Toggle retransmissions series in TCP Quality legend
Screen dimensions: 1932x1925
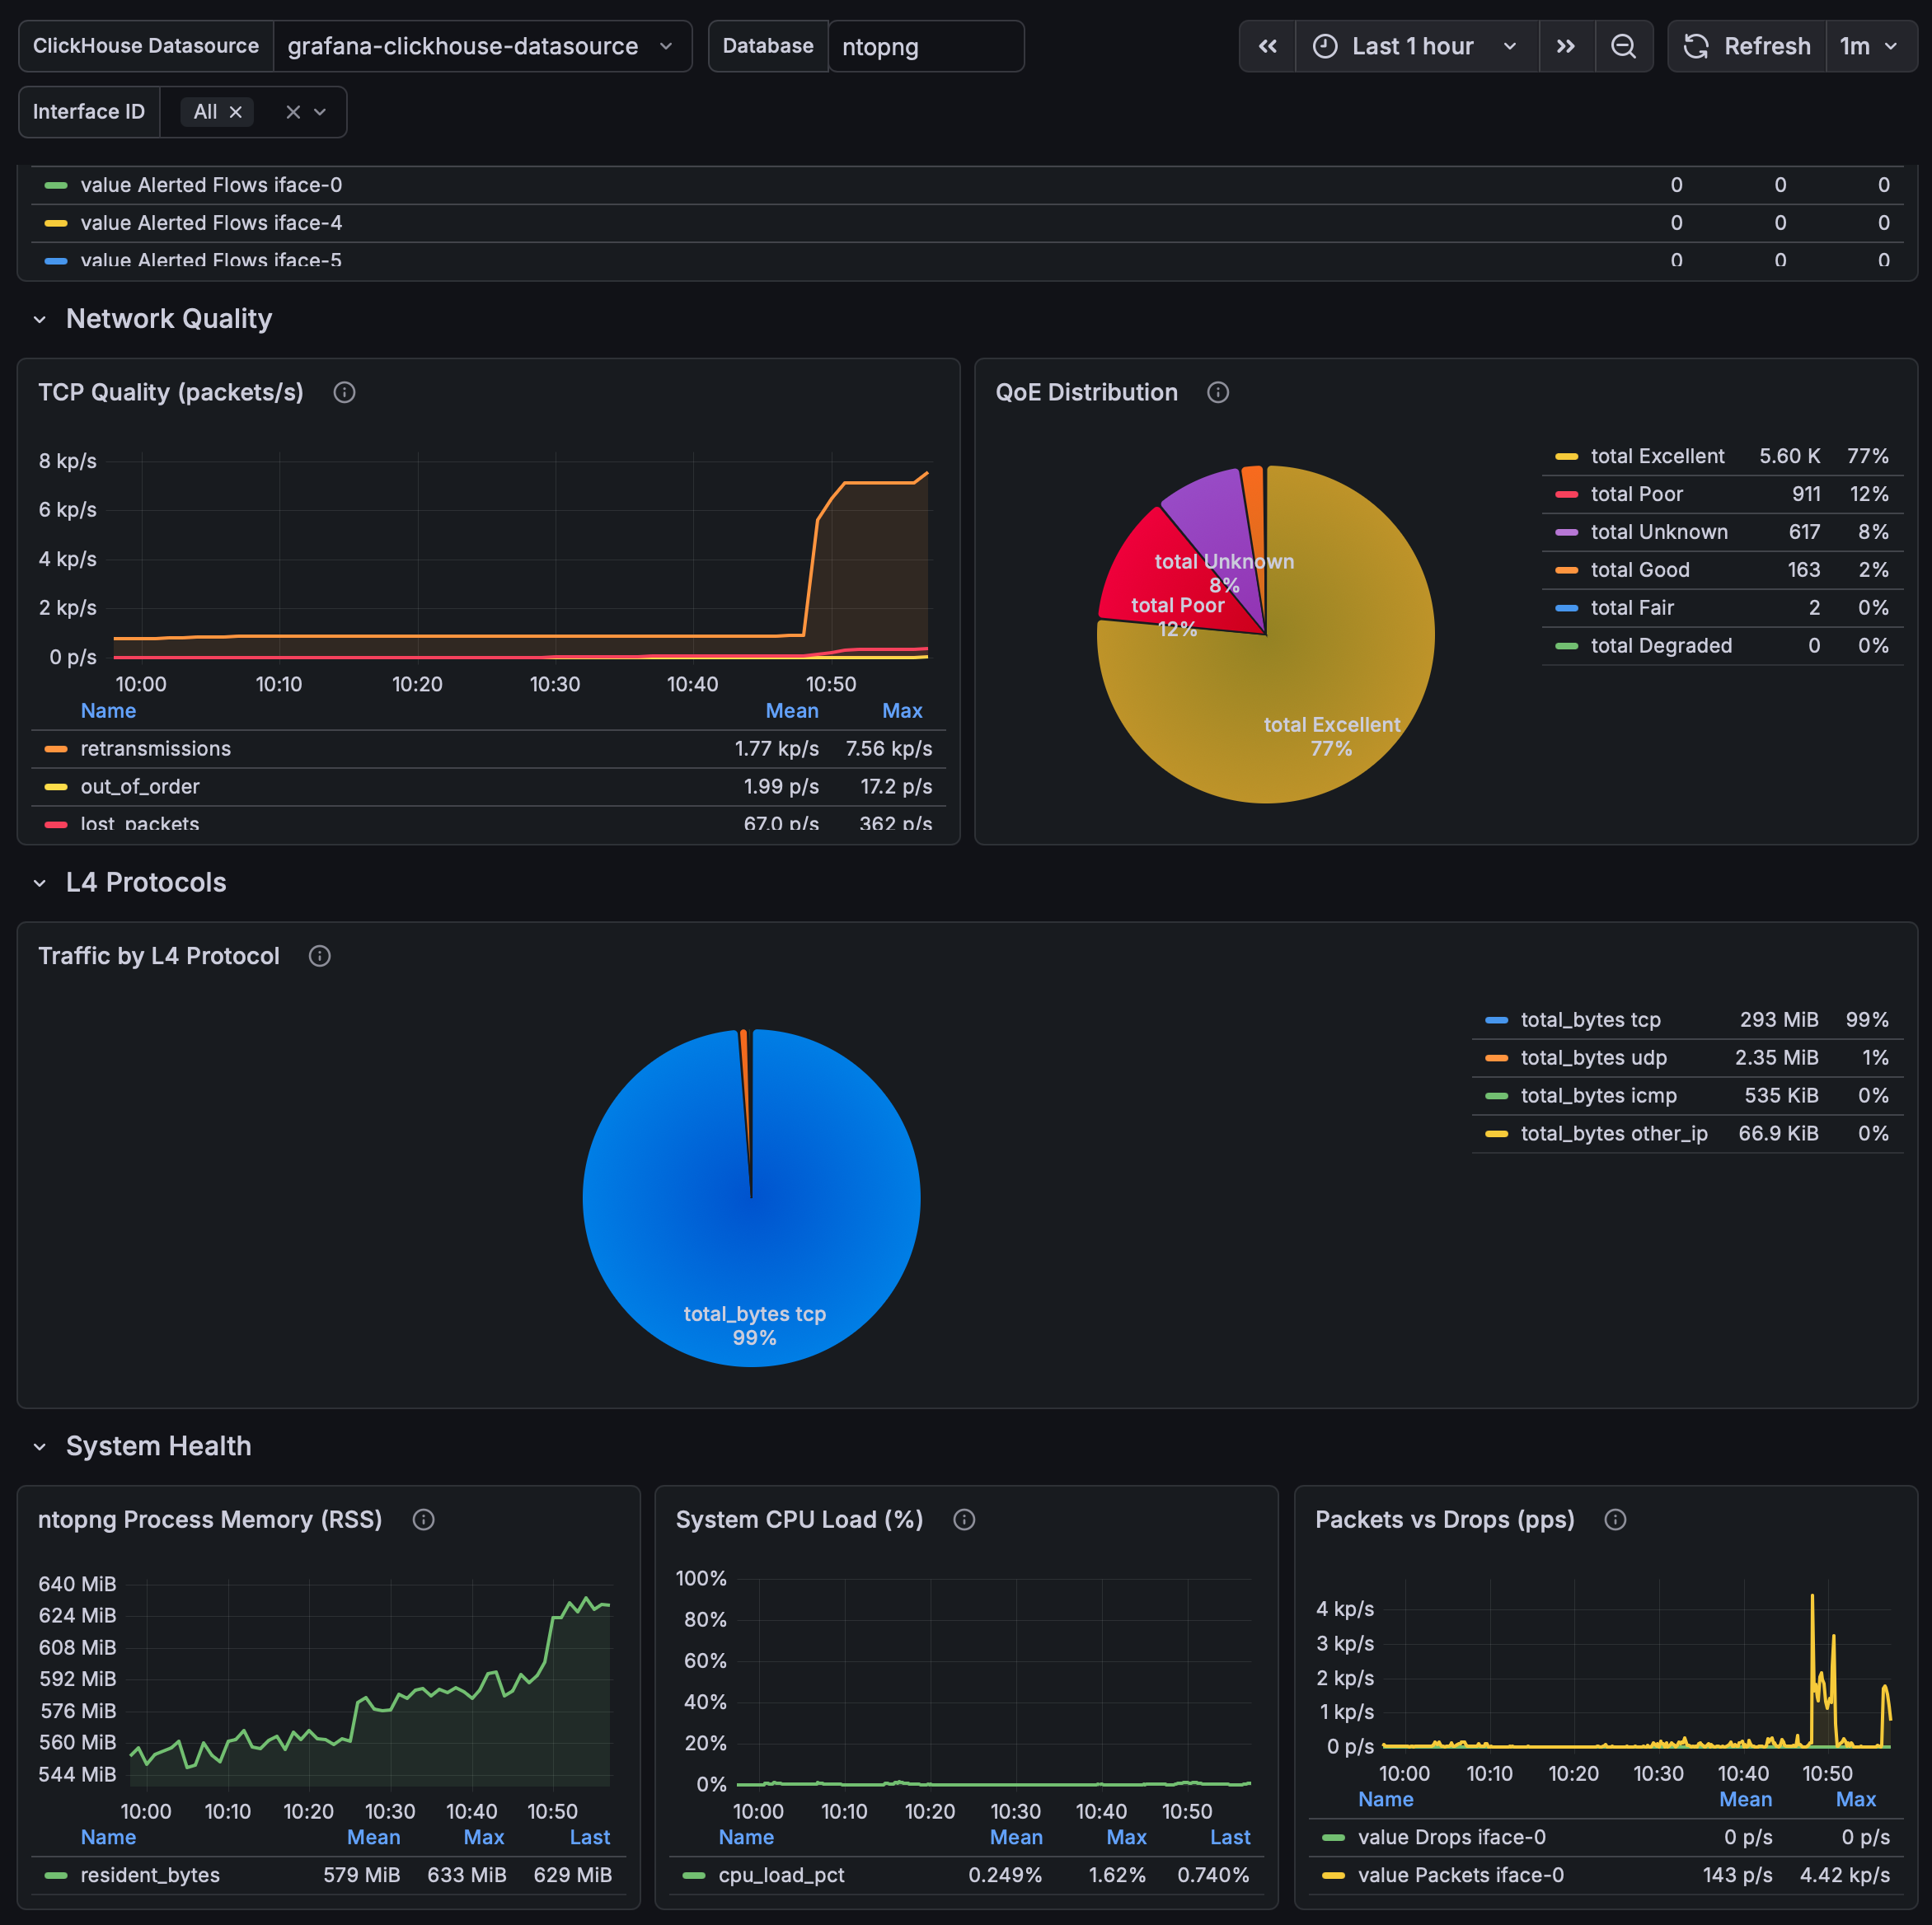pos(155,749)
